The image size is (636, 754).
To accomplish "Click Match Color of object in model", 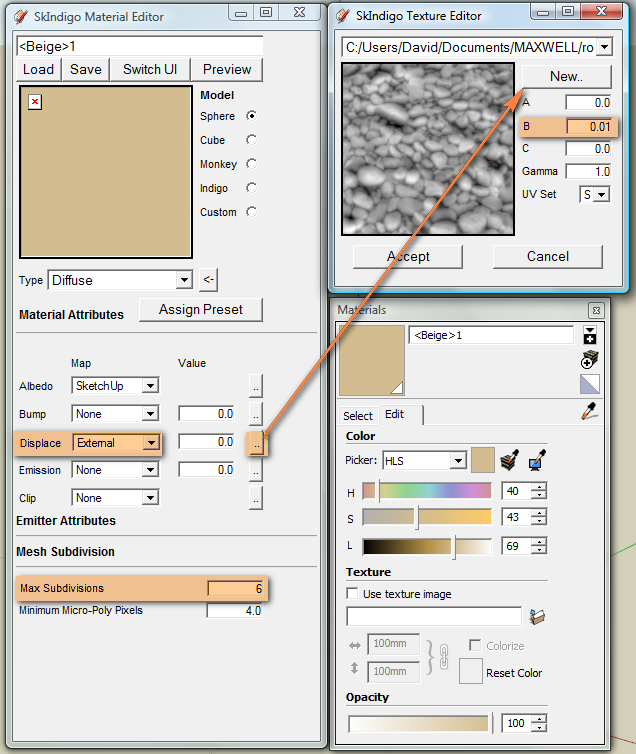I will click(510, 460).
